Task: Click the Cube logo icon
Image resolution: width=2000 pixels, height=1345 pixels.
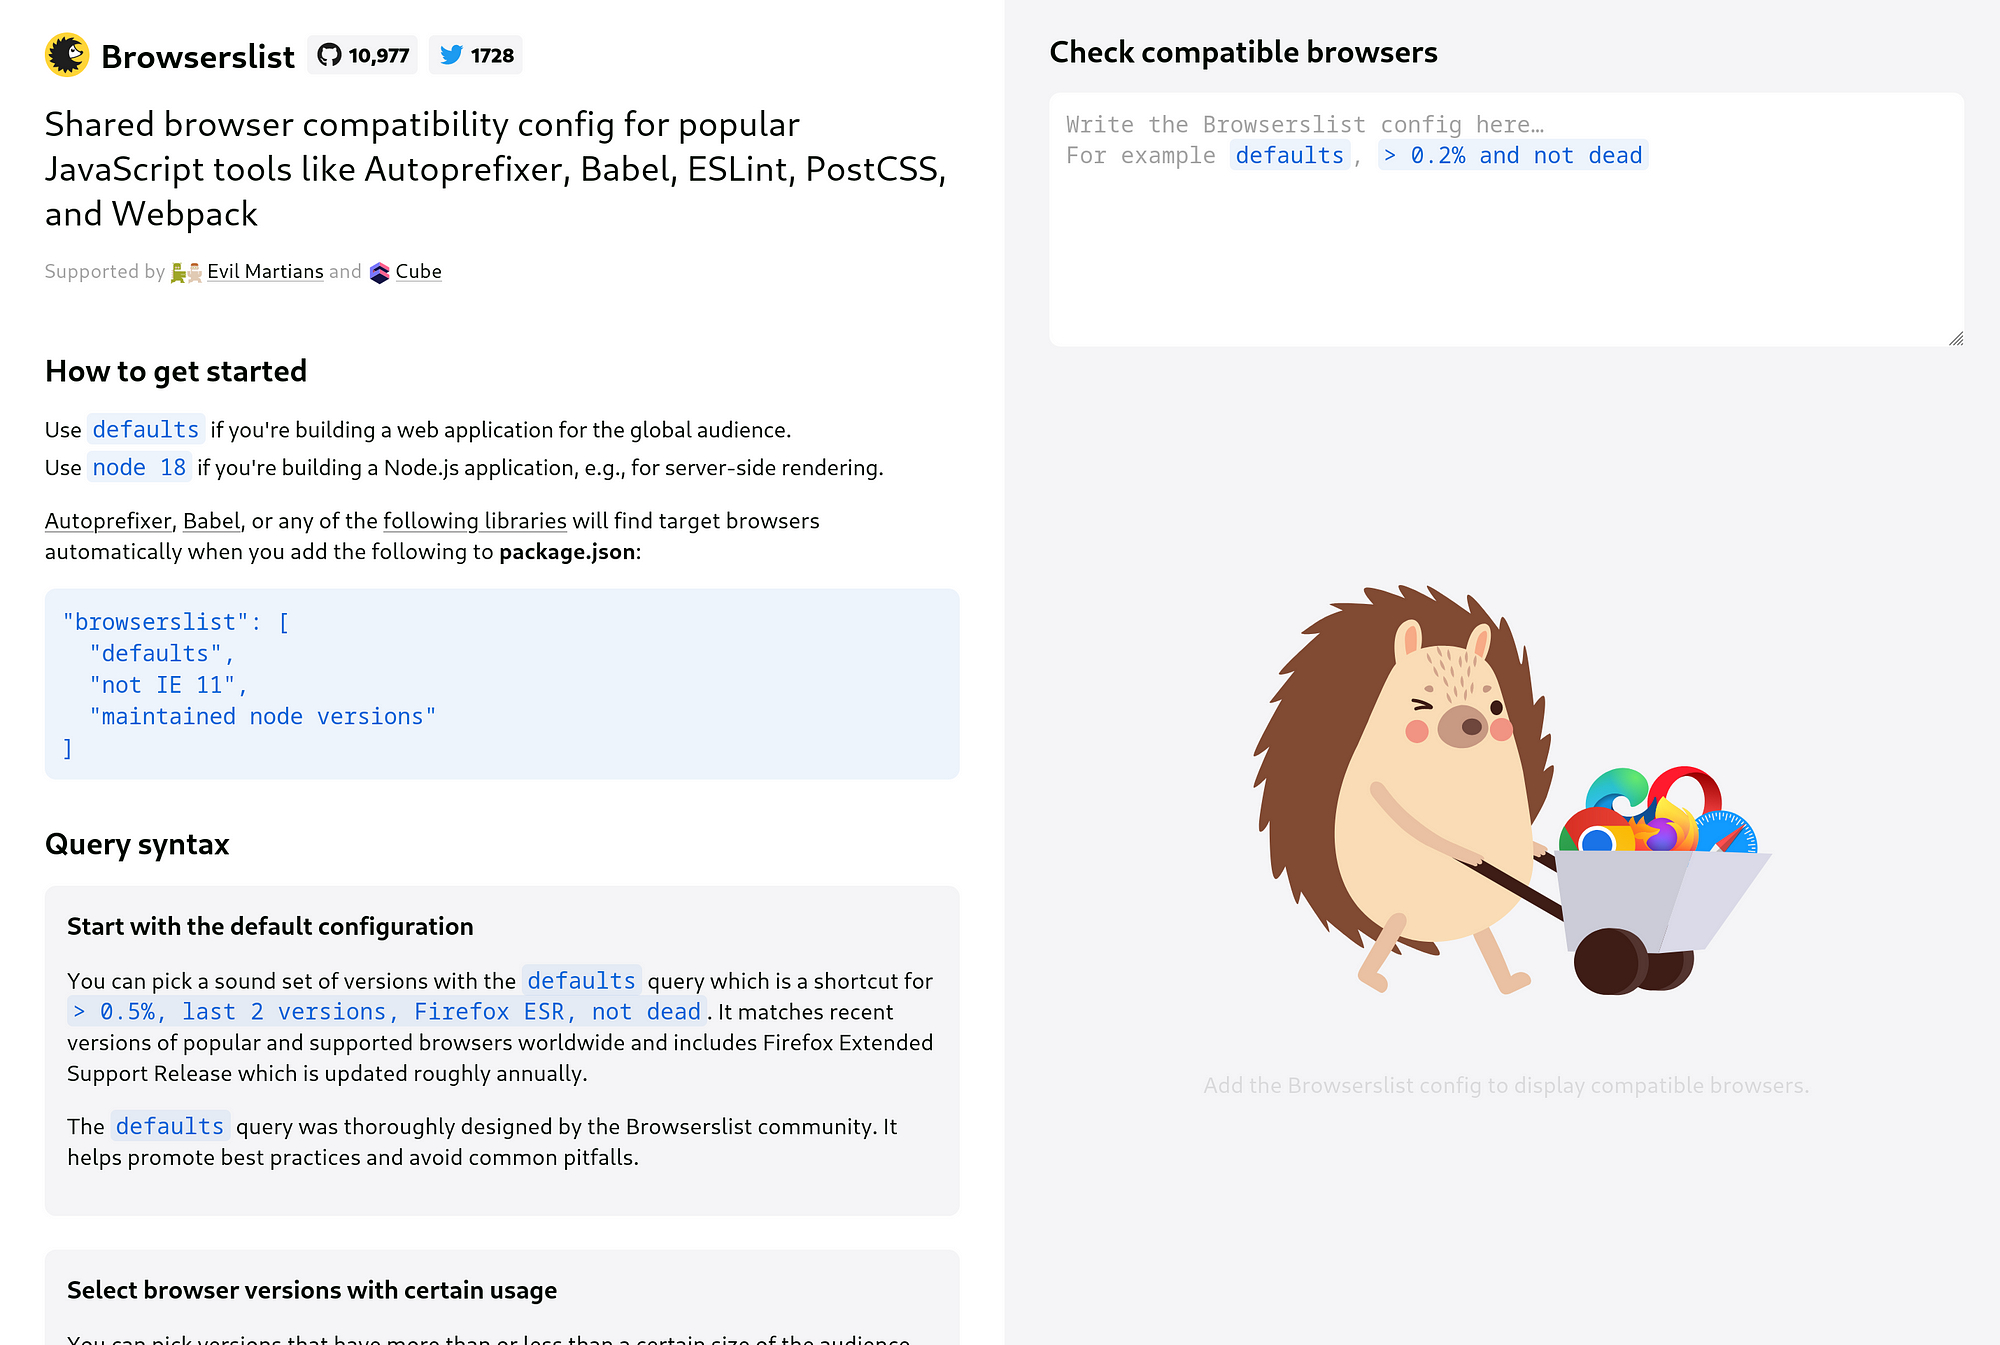Action: tap(379, 272)
